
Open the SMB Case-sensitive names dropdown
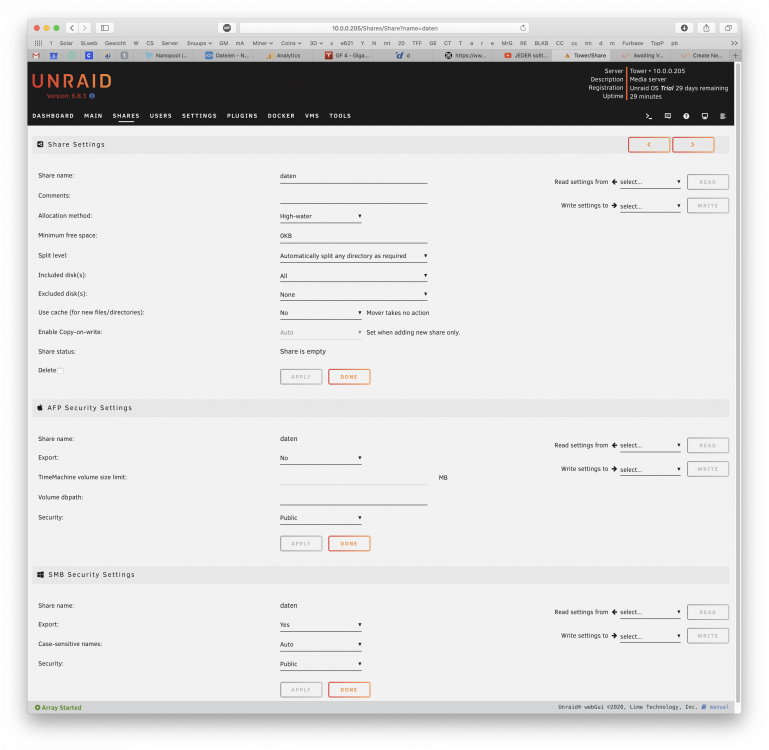tap(321, 645)
